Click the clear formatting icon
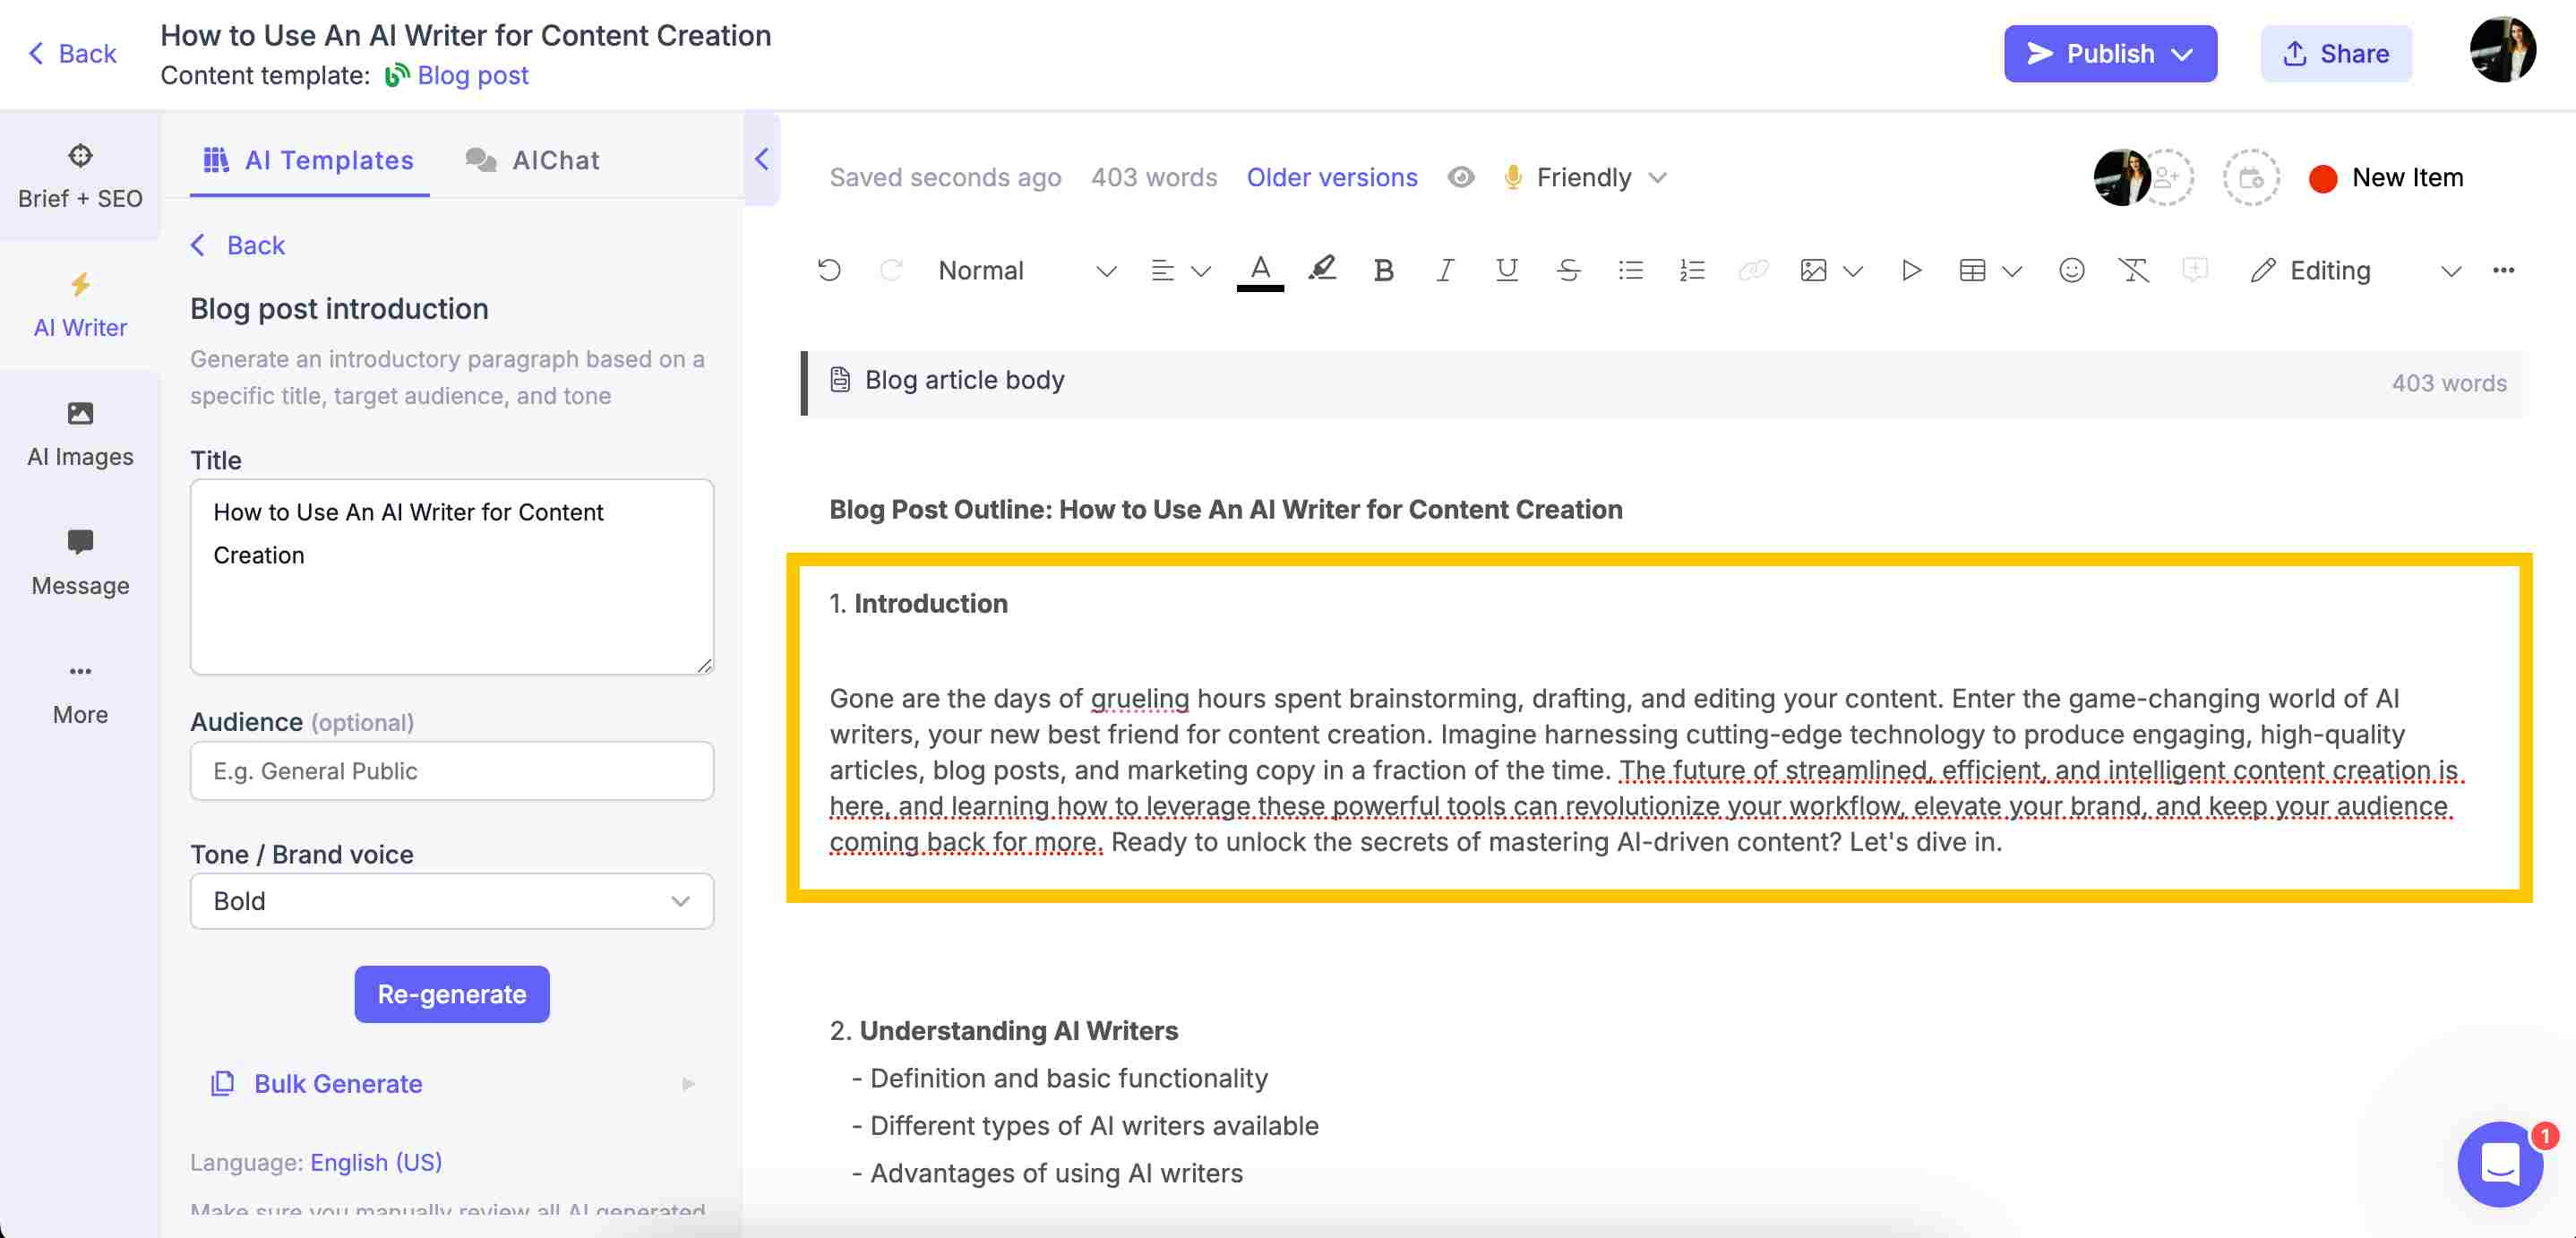 2133,270
